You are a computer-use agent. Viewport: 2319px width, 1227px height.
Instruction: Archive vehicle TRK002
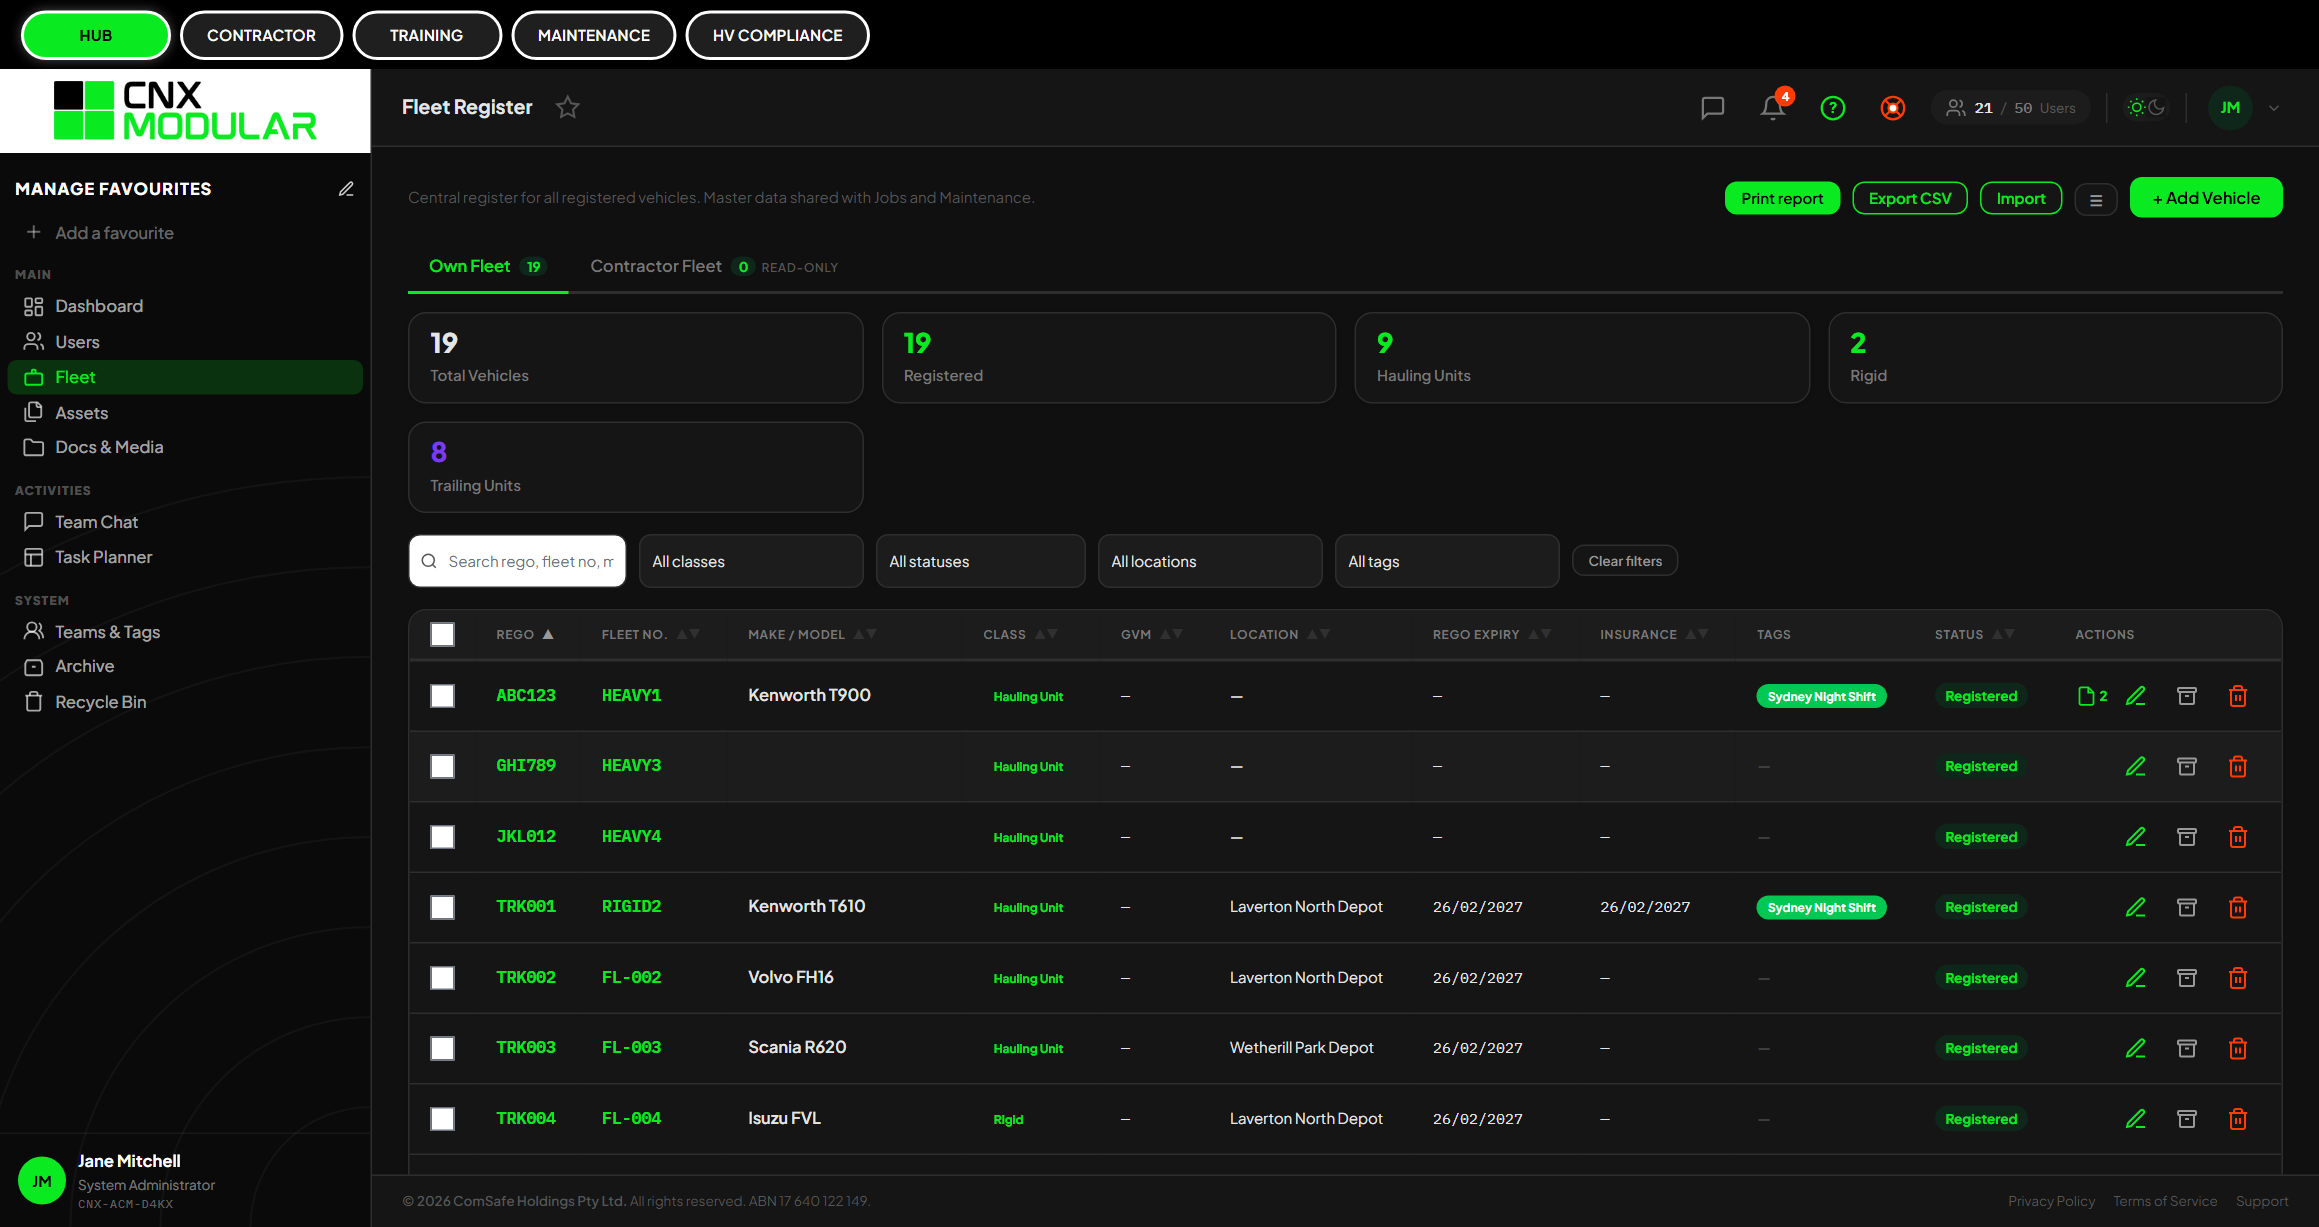click(2187, 978)
